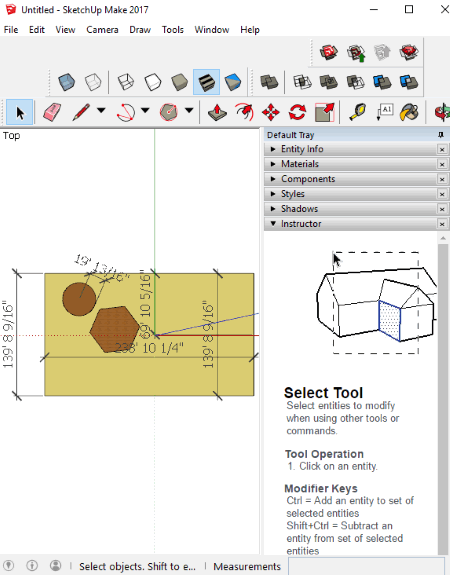The height and width of the screenshot is (575, 450).
Task: Open the View menu
Action: click(x=65, y=30)
